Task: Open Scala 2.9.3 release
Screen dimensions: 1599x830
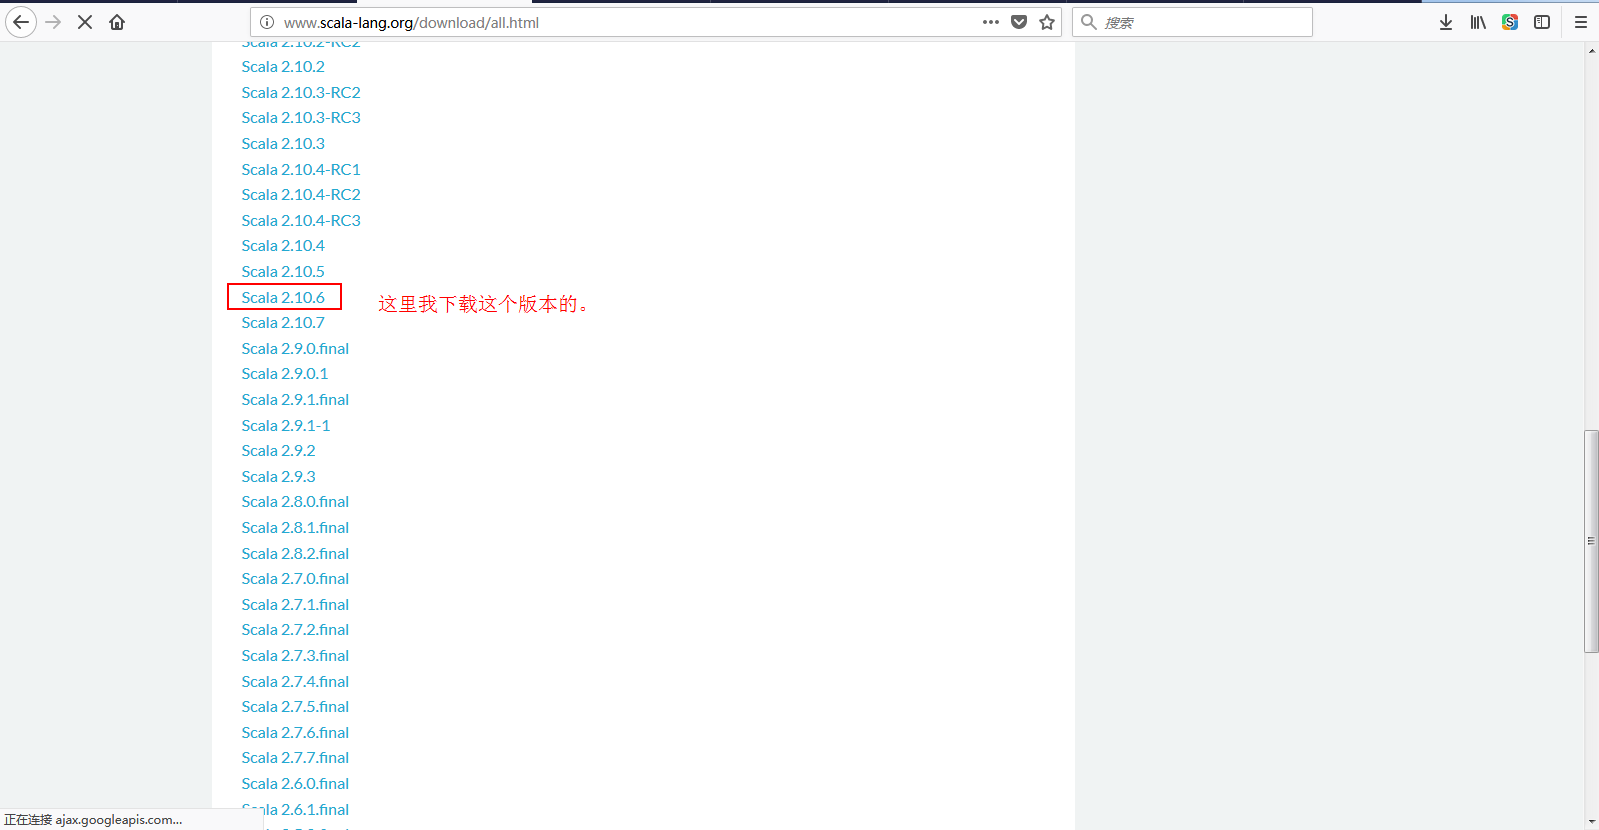Action: 278,477
